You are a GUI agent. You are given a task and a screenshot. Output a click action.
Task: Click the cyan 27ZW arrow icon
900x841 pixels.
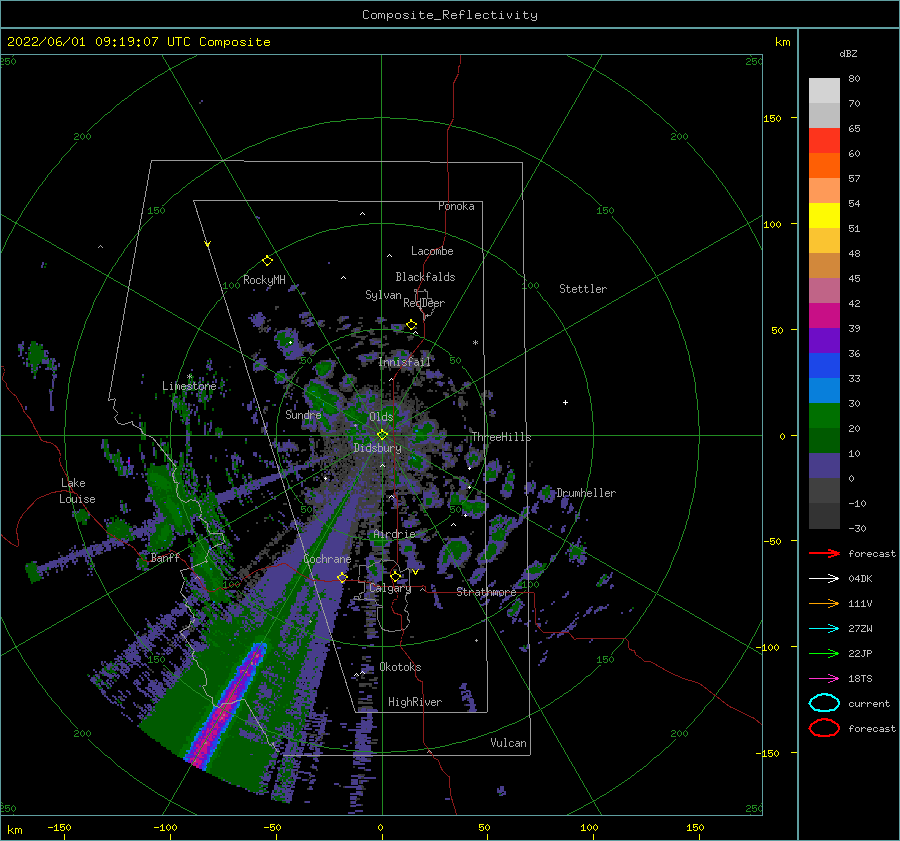tap(824, 629)
